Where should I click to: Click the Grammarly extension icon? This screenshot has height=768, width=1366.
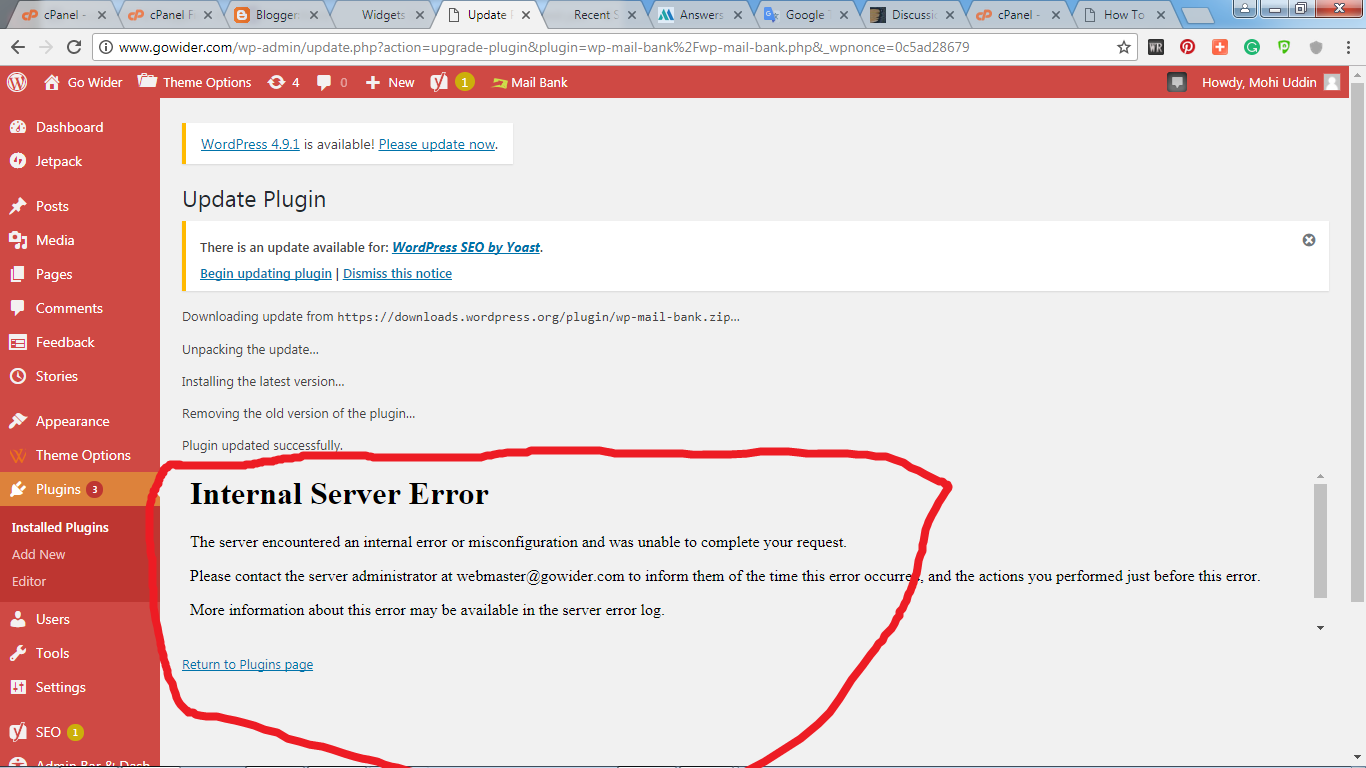pos(1252,47)
